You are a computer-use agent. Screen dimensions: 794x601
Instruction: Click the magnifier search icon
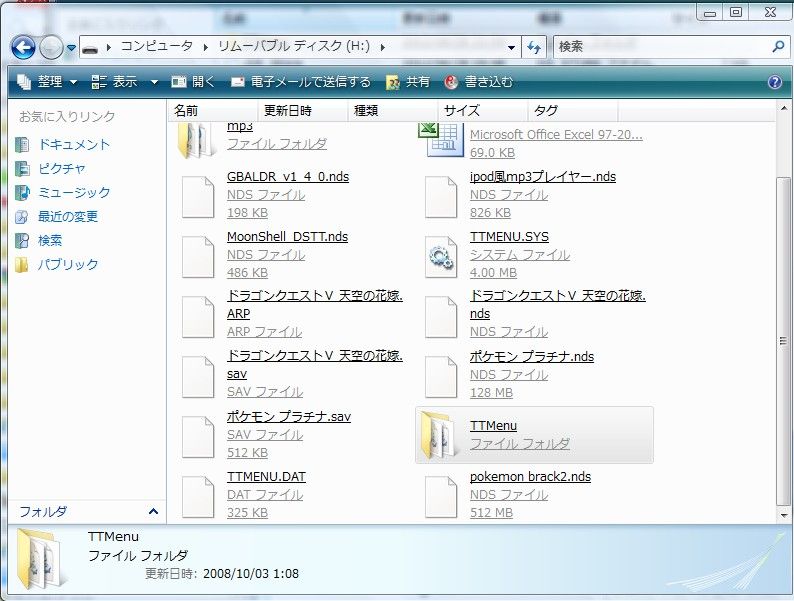click(x=778, y=47)
